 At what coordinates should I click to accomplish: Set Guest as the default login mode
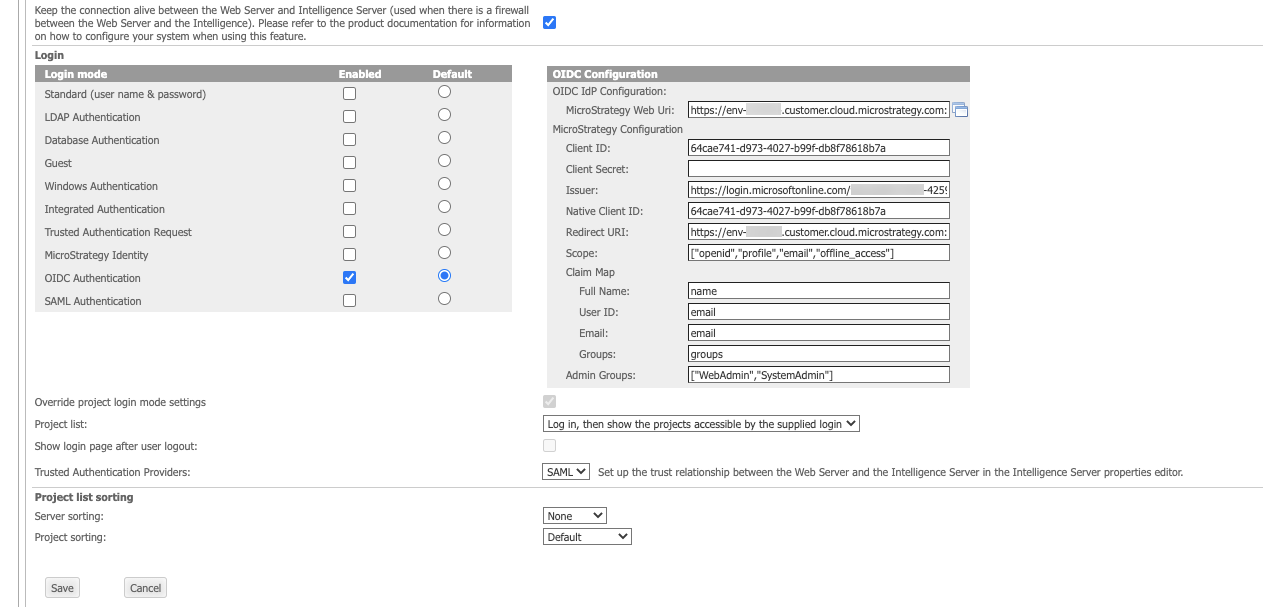(444, 161)
